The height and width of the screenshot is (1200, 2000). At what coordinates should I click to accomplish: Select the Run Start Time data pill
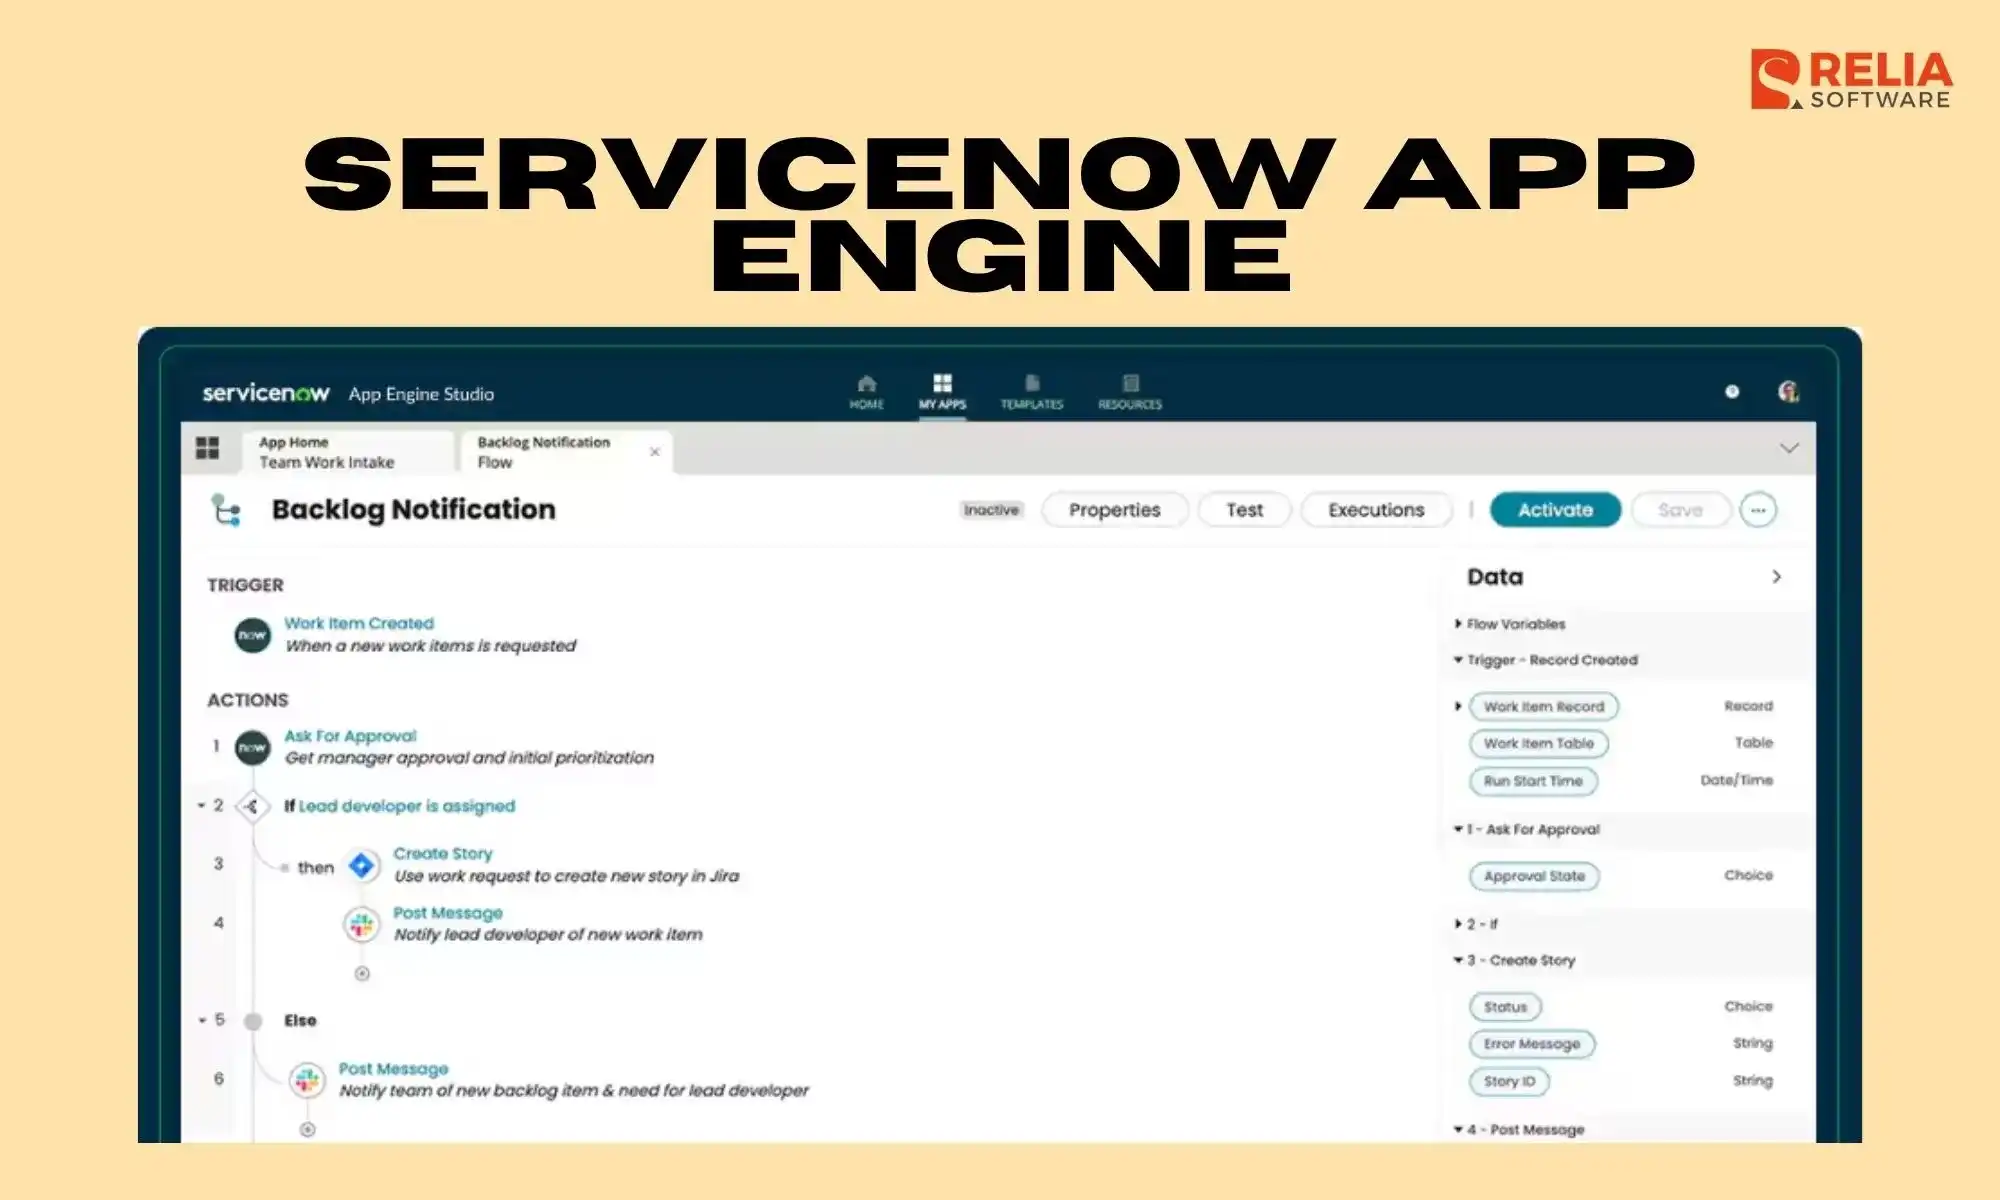(x=1533, y=781)
